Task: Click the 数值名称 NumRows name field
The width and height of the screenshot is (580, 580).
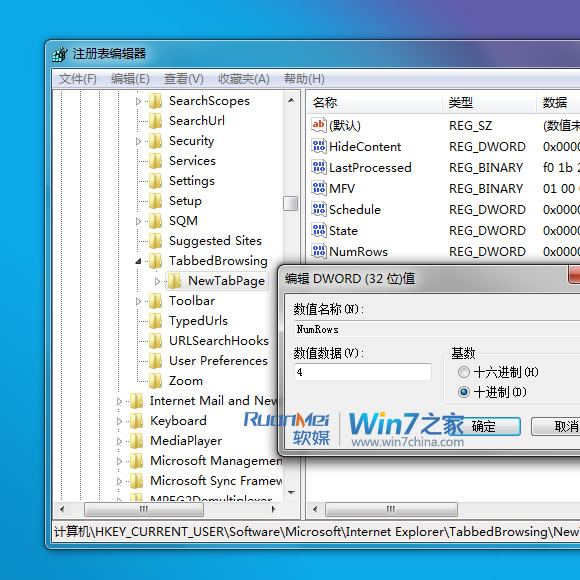Action: click(x=437, y=329)
